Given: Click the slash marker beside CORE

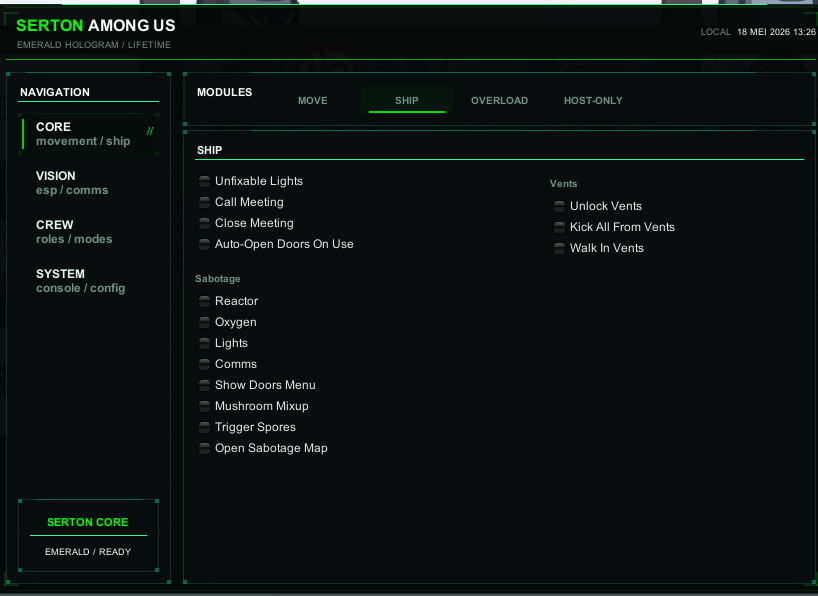Looking at the screenshot, I should [x=150, y=131].
